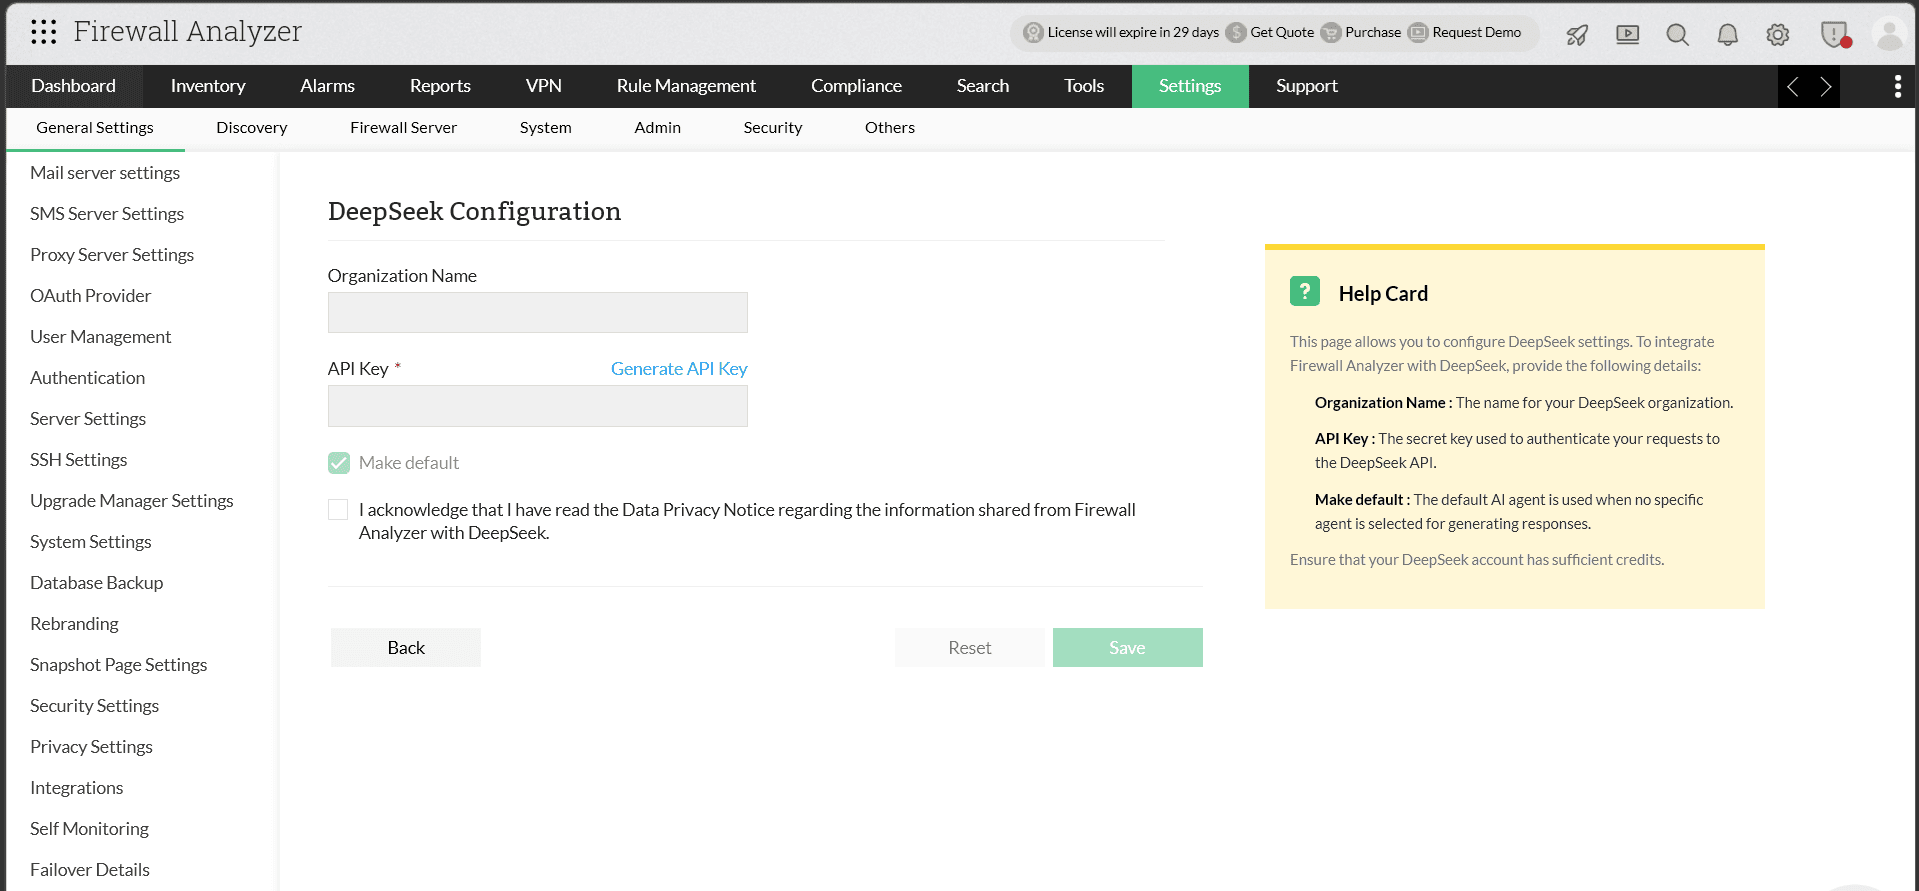
Task: Open Integrations in sidebar
Action: (77, 788)
